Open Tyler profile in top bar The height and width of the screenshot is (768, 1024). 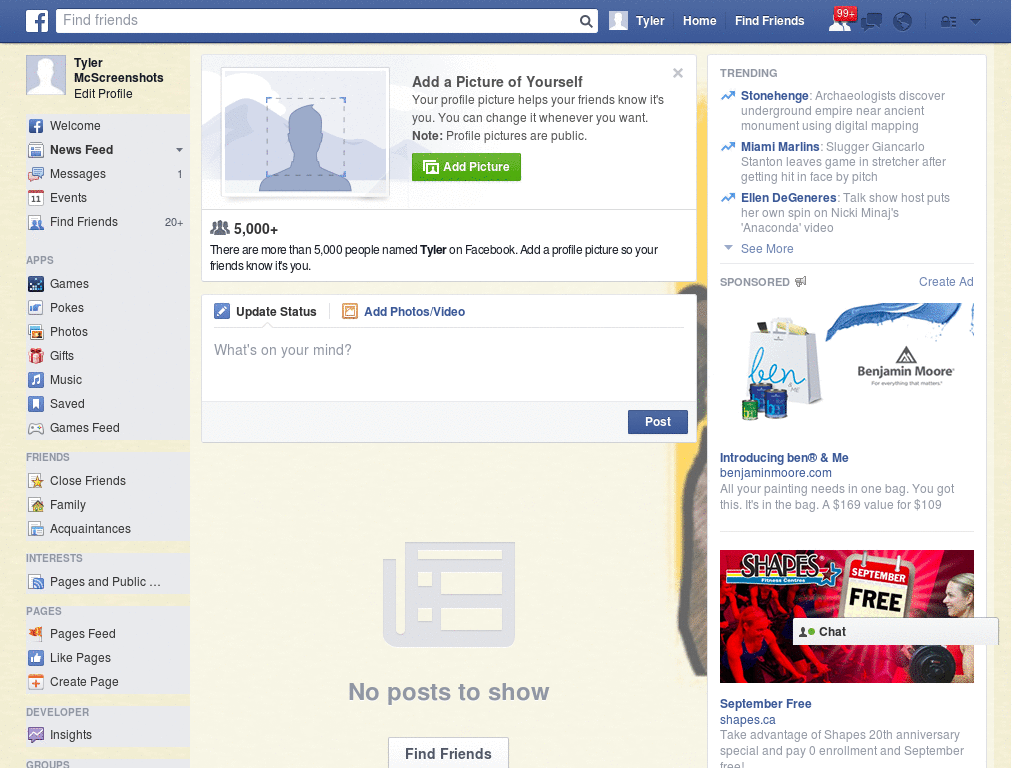[x=637, y=21]
